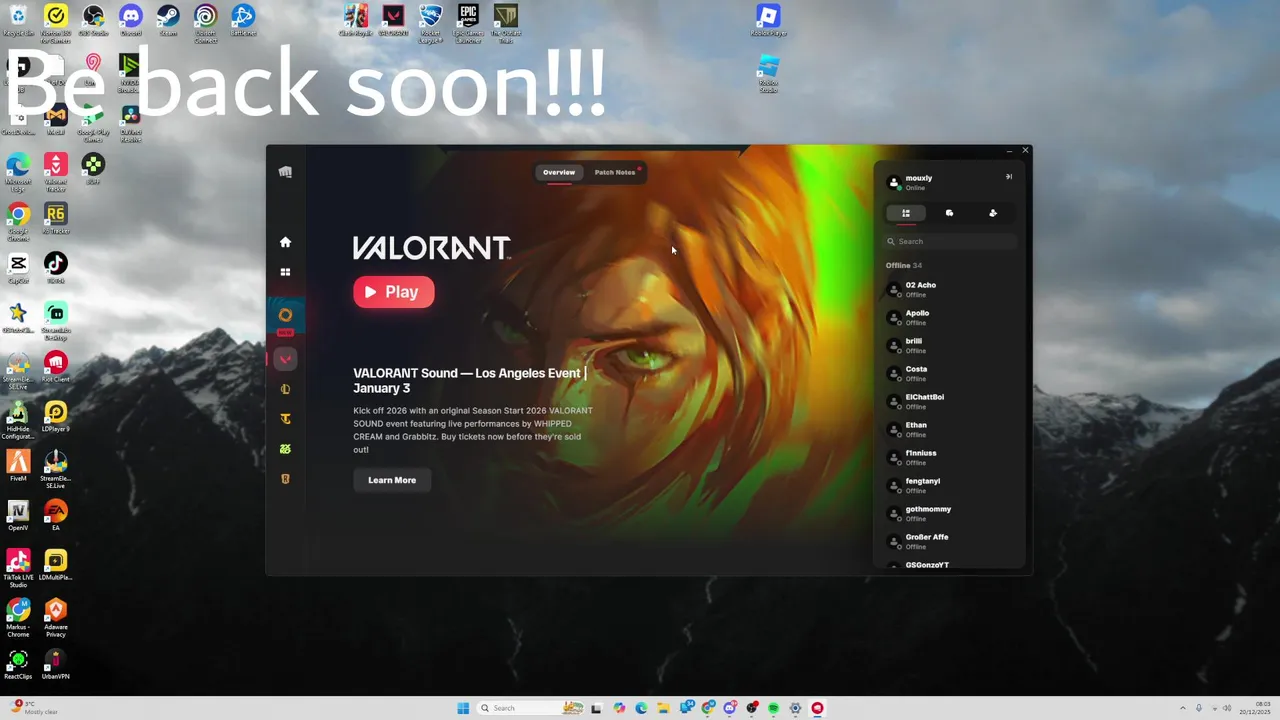Select the Overview tab

[559, 172]
